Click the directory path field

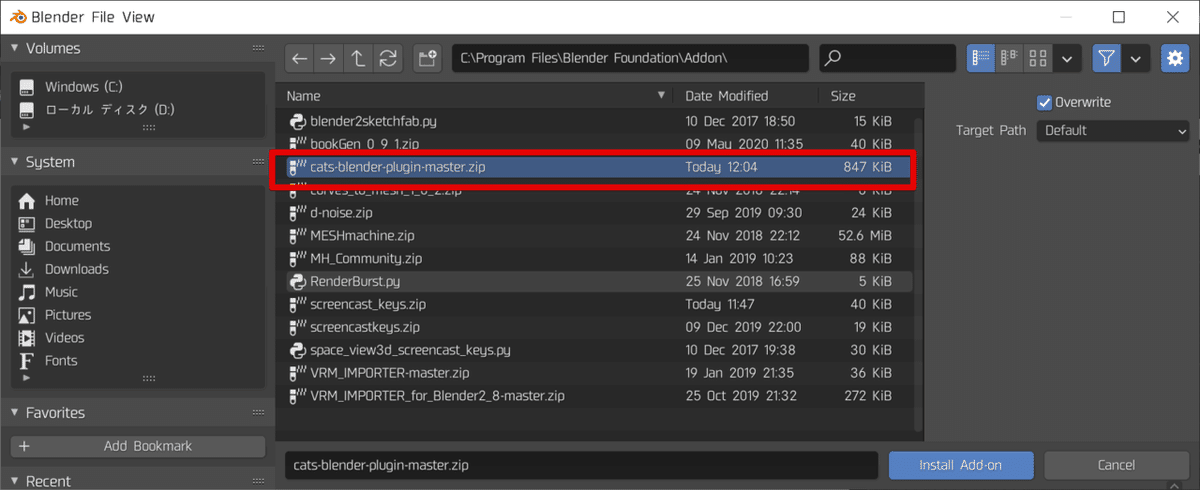coord(629,59)
